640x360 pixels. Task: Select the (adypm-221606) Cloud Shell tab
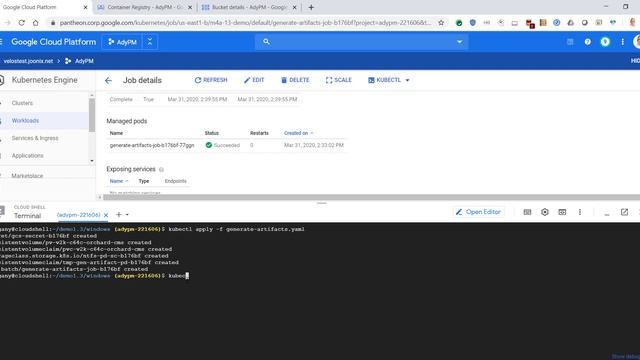point(78,215)
